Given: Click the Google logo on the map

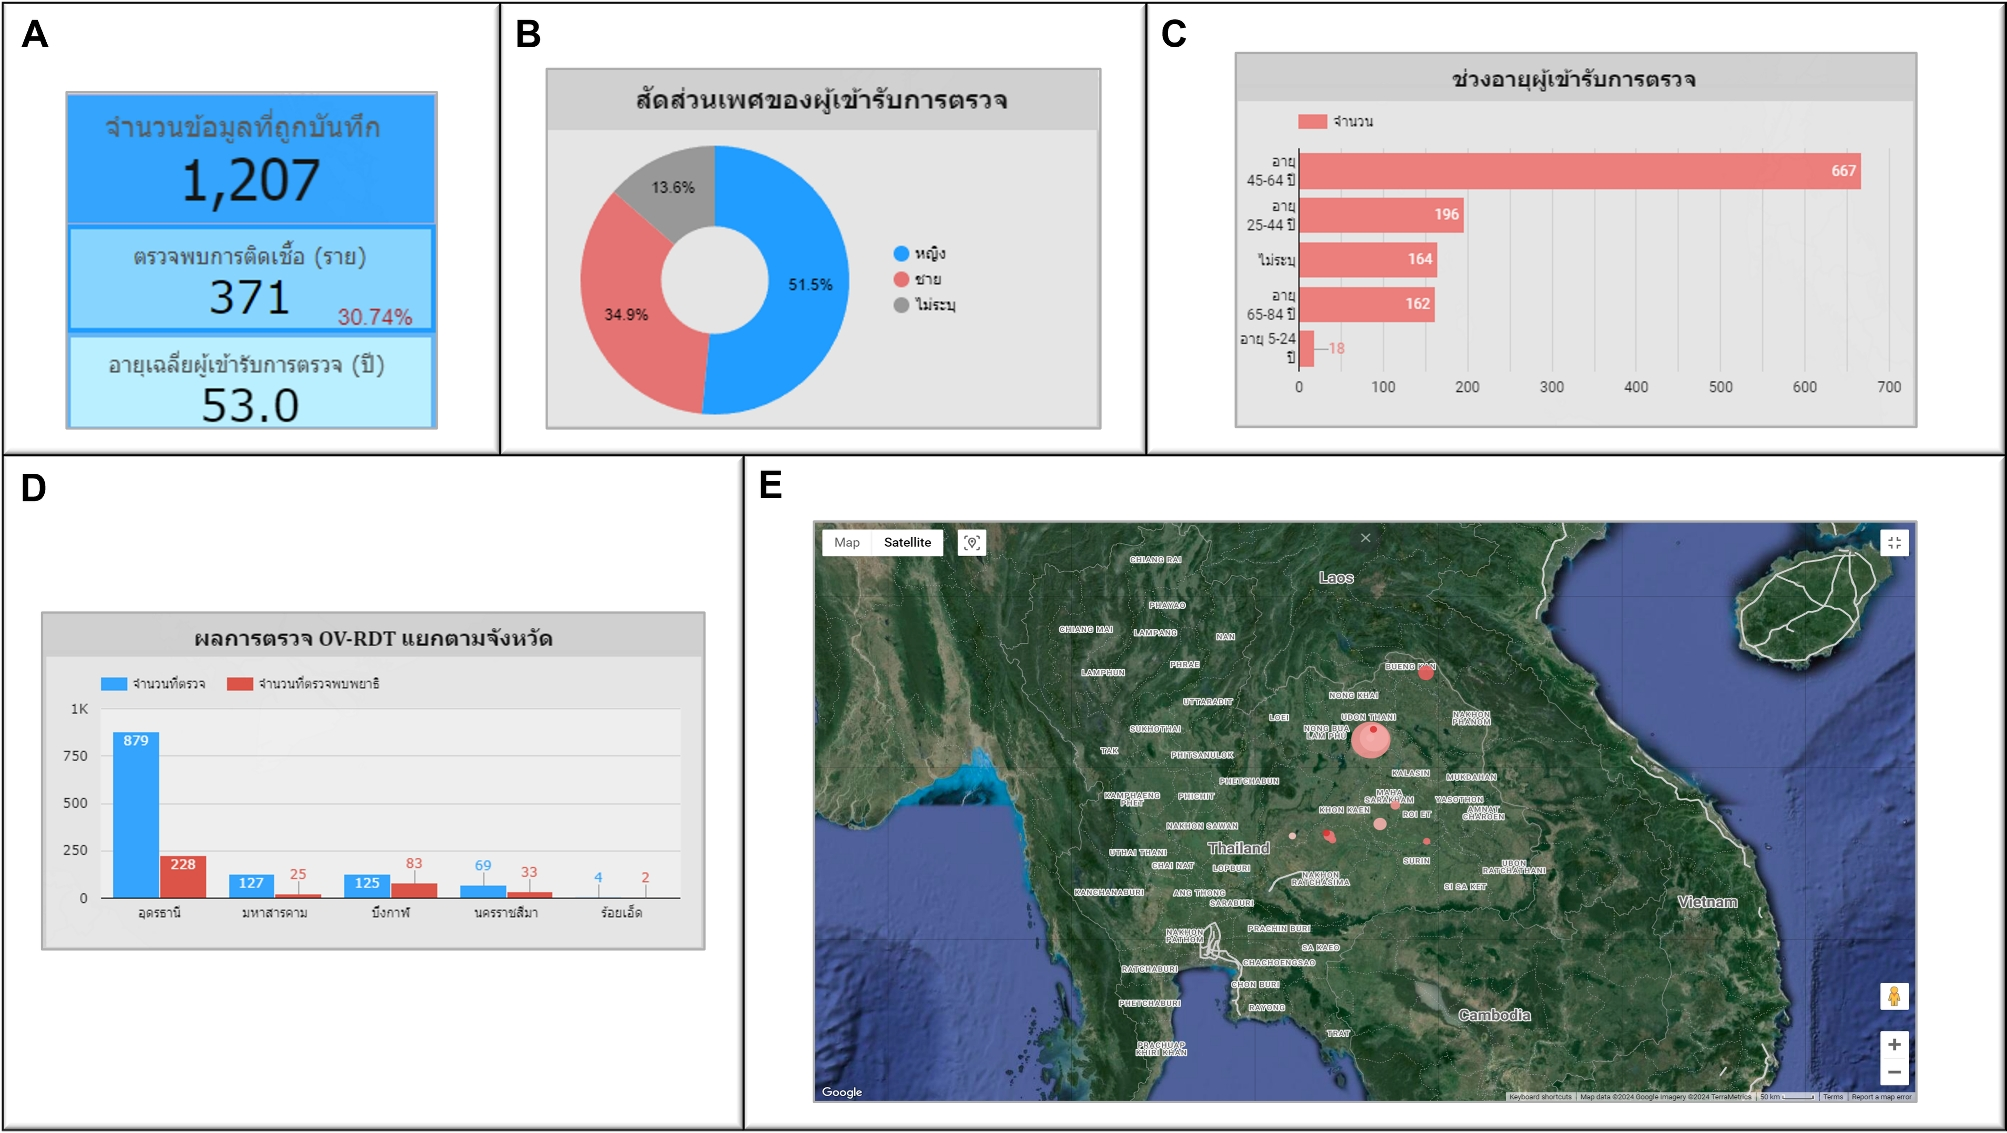Looking at the screenshot, I should tap(842, 1092).
